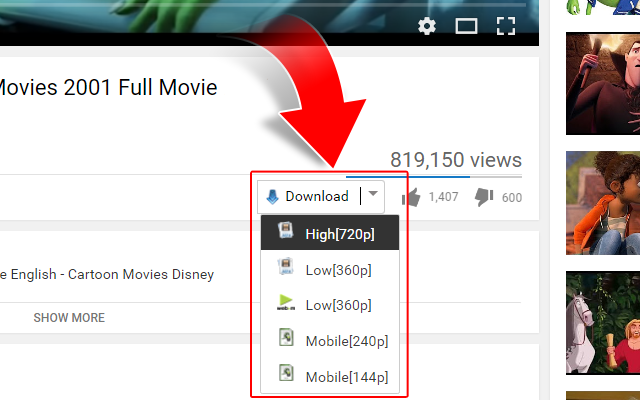Click the first Low[360p] MP4 file icon

click(x=286, y=266)
